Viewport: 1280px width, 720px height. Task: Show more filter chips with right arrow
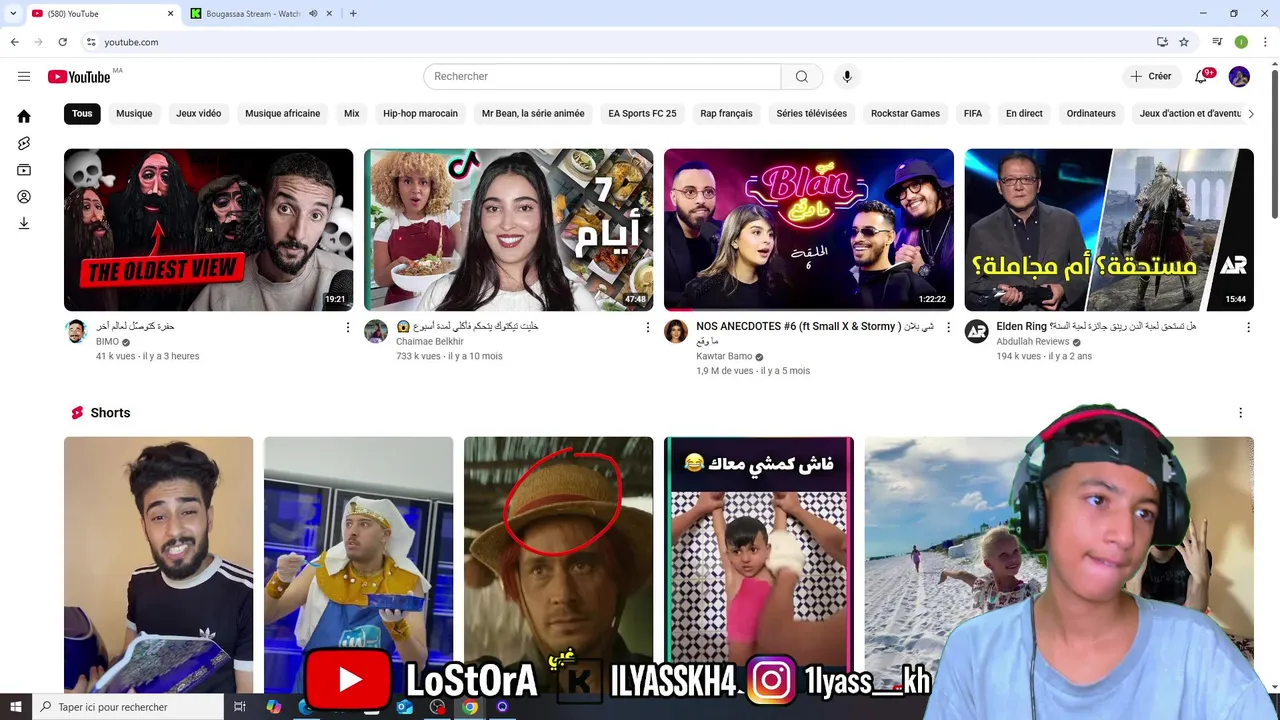[1250, 113]
